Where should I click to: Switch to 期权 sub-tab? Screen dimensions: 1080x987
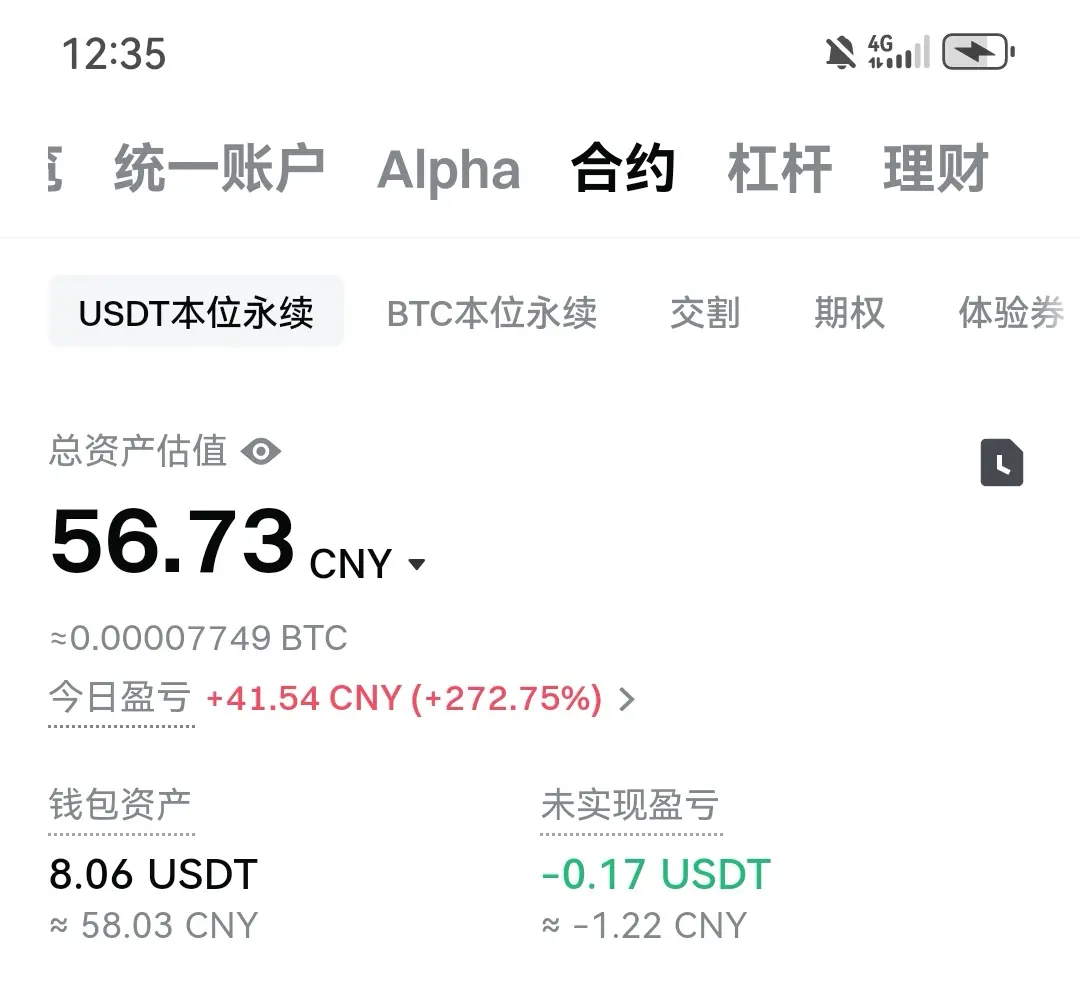pos(849,313)
